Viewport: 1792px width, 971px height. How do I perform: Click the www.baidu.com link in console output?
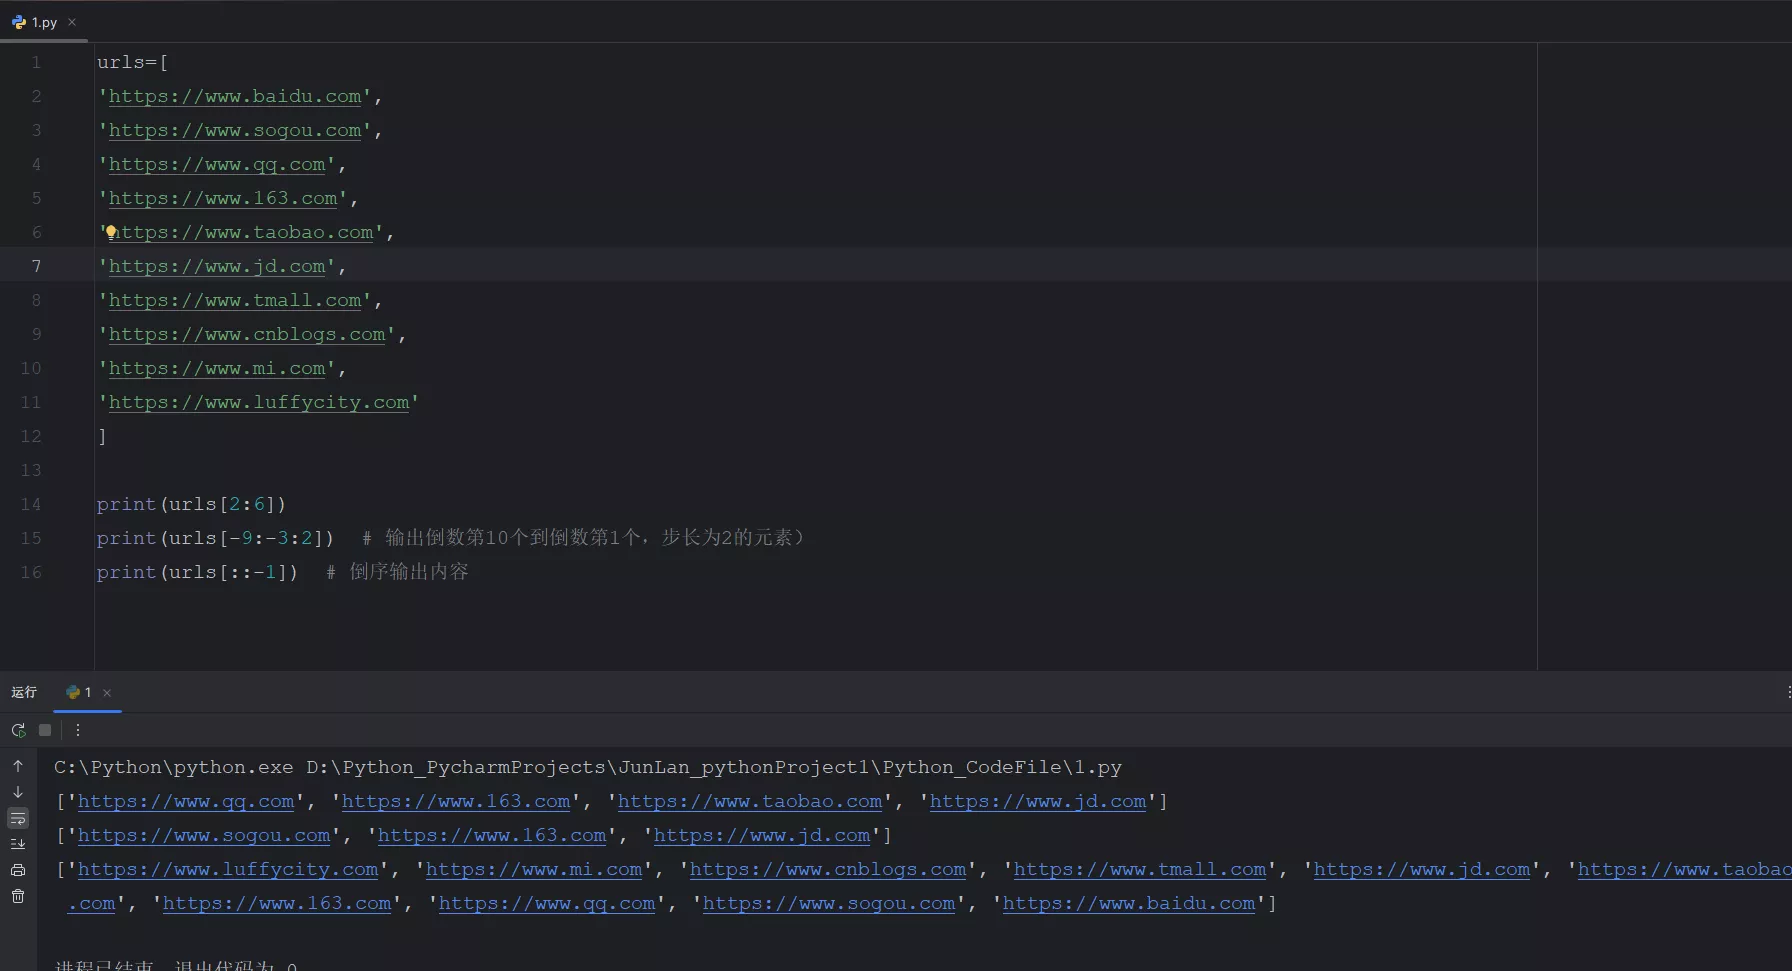tap(1128, 904)
